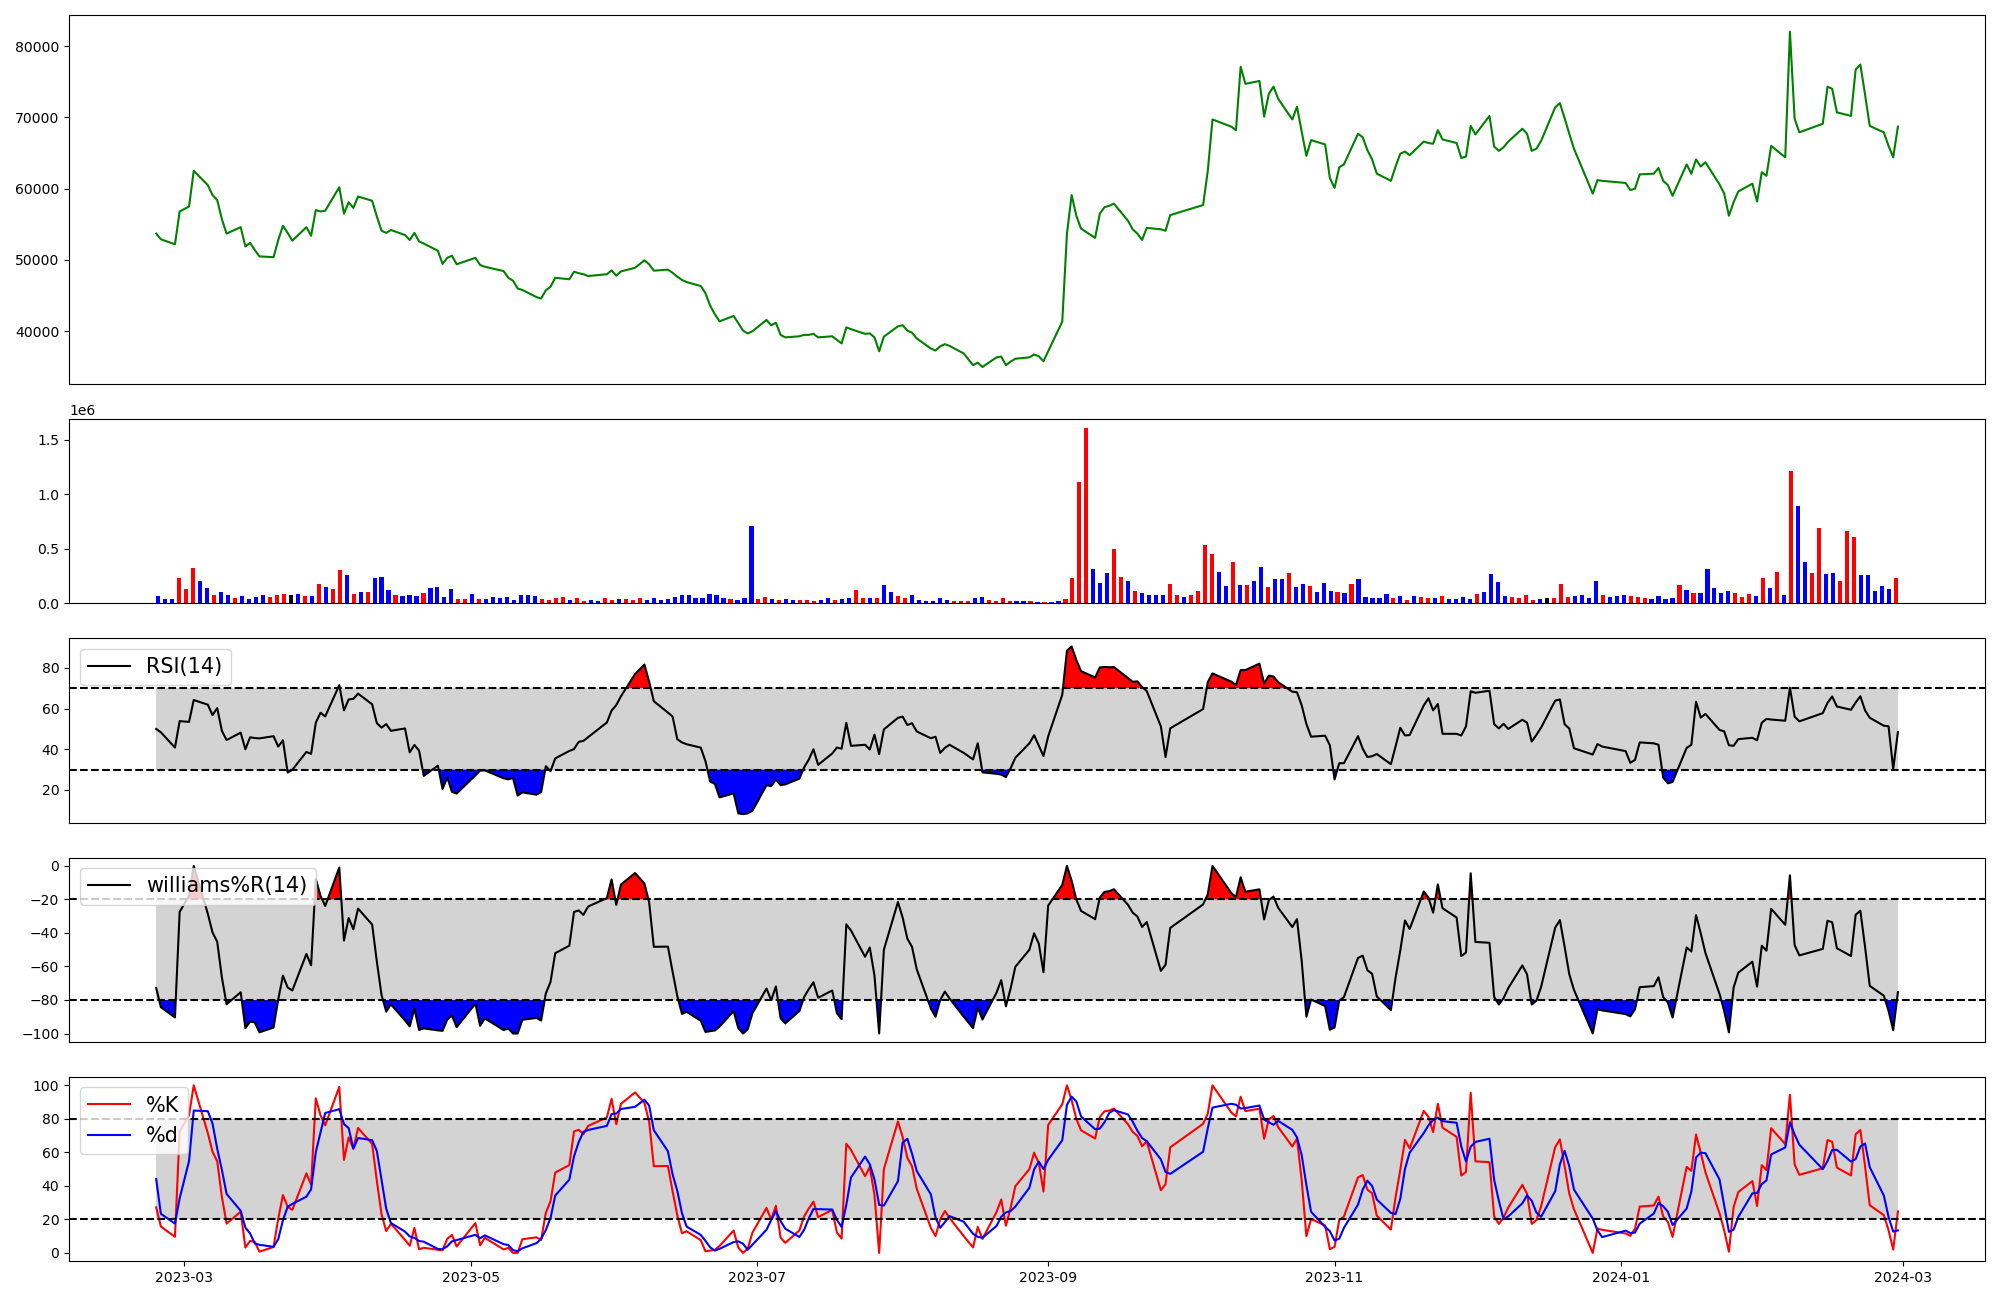
Task: Click the 2023-03 x-axis date label
Action: (x=185, y=1277)
